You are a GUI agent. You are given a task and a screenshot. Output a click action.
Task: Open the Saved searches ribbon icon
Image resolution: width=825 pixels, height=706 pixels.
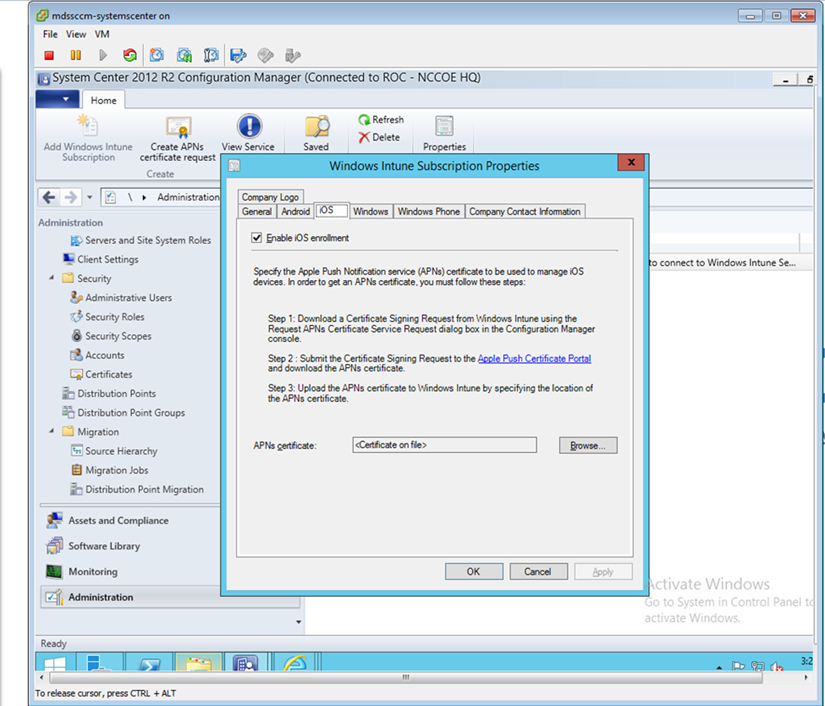tap(316, 133)
